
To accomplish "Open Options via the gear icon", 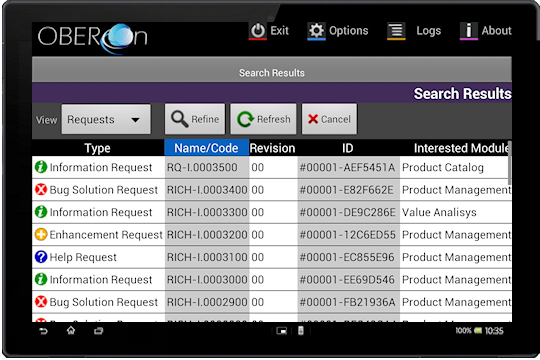I will coord(316,31).
